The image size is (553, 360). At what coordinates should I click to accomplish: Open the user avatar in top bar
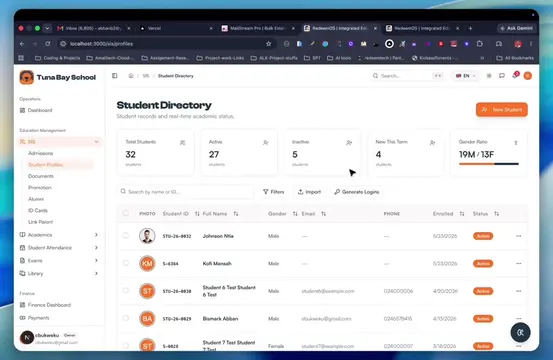528,76
